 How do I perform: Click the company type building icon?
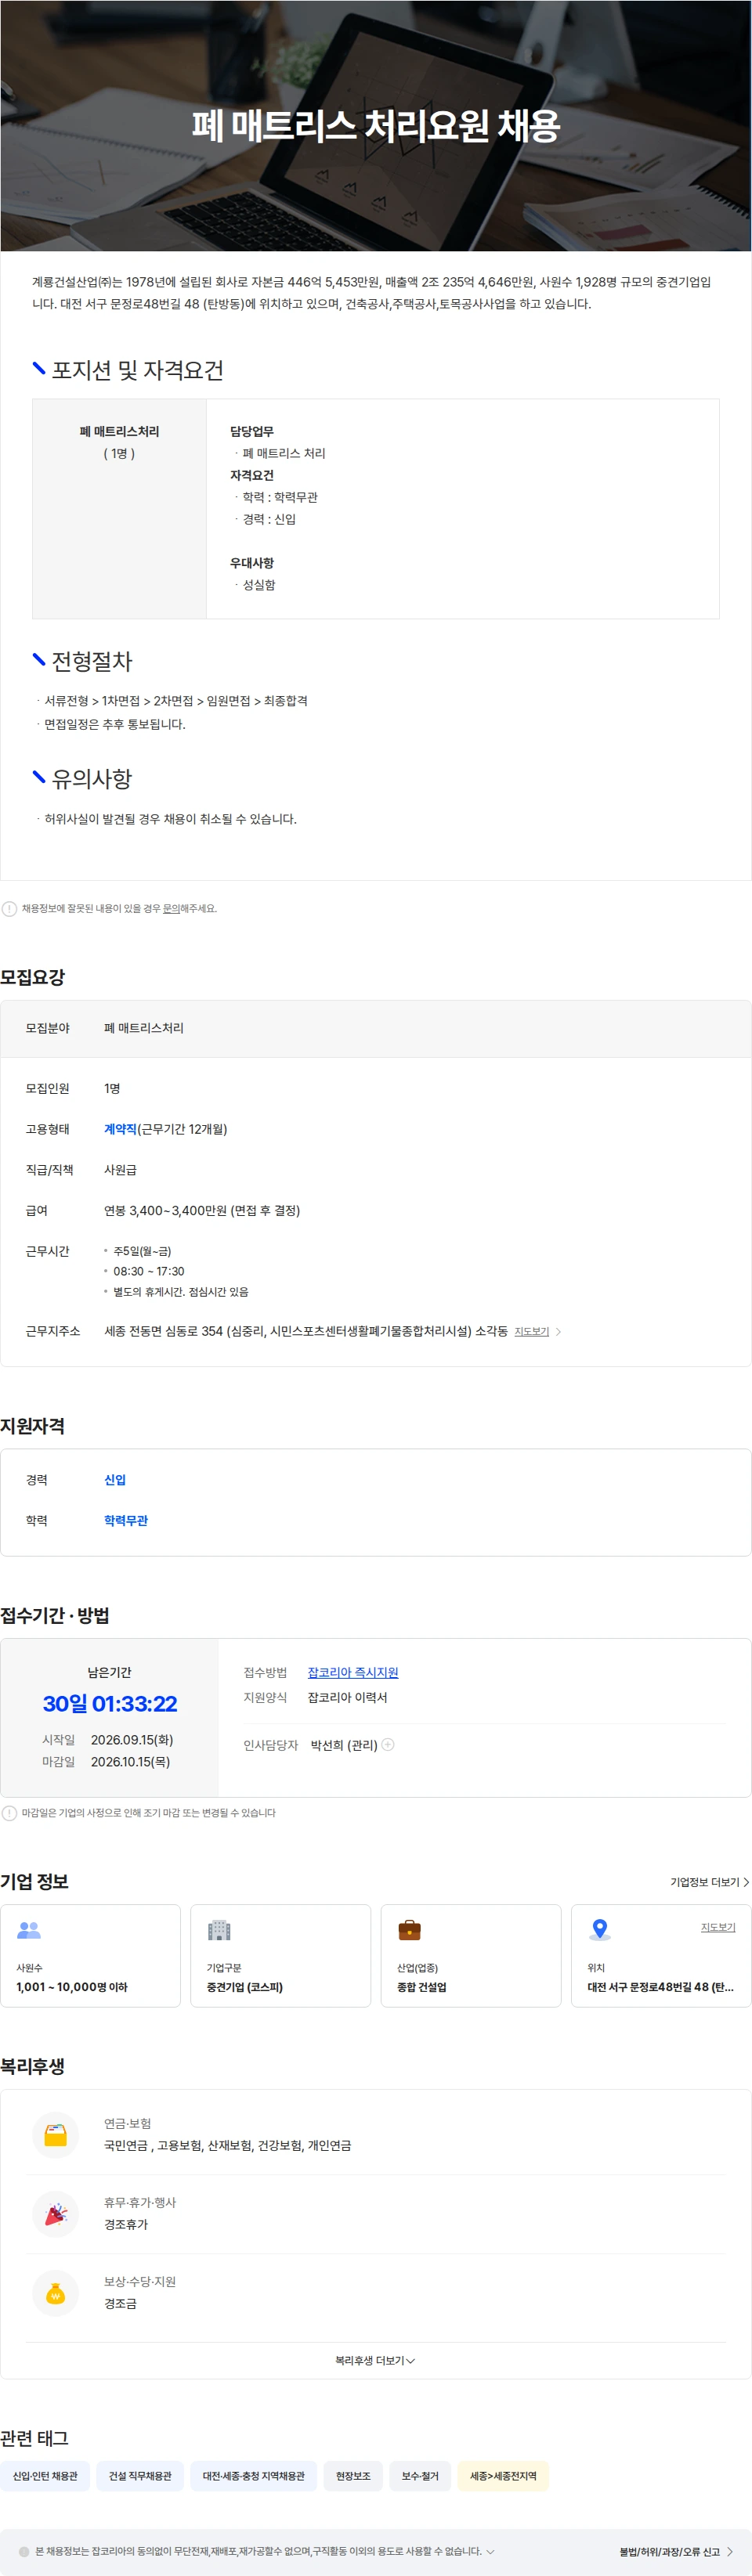pyautogui.click(x=219, y=1930)
